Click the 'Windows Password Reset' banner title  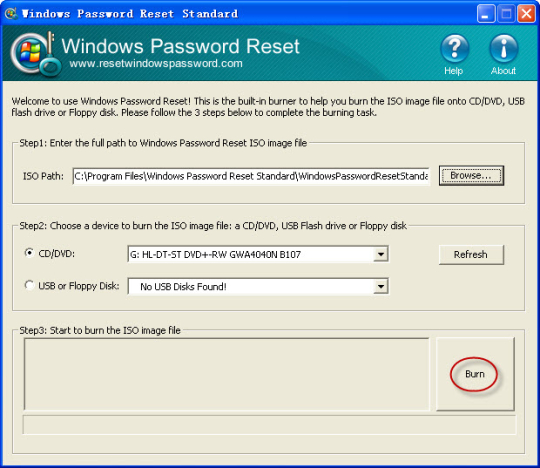click(x=180, y=46)
